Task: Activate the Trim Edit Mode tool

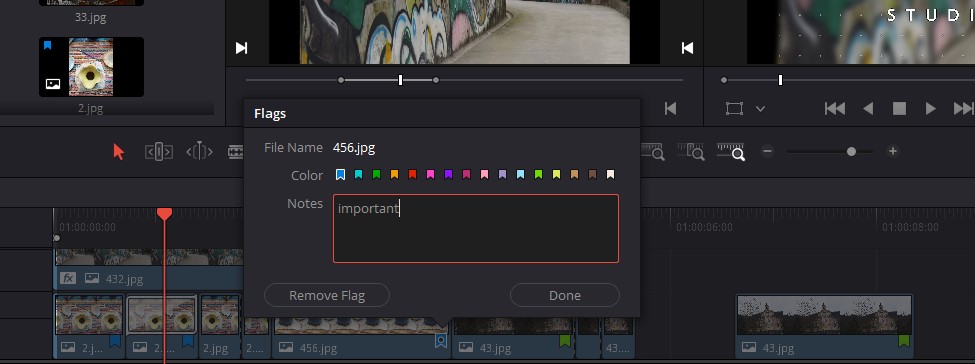Action: tap(159, 151)
